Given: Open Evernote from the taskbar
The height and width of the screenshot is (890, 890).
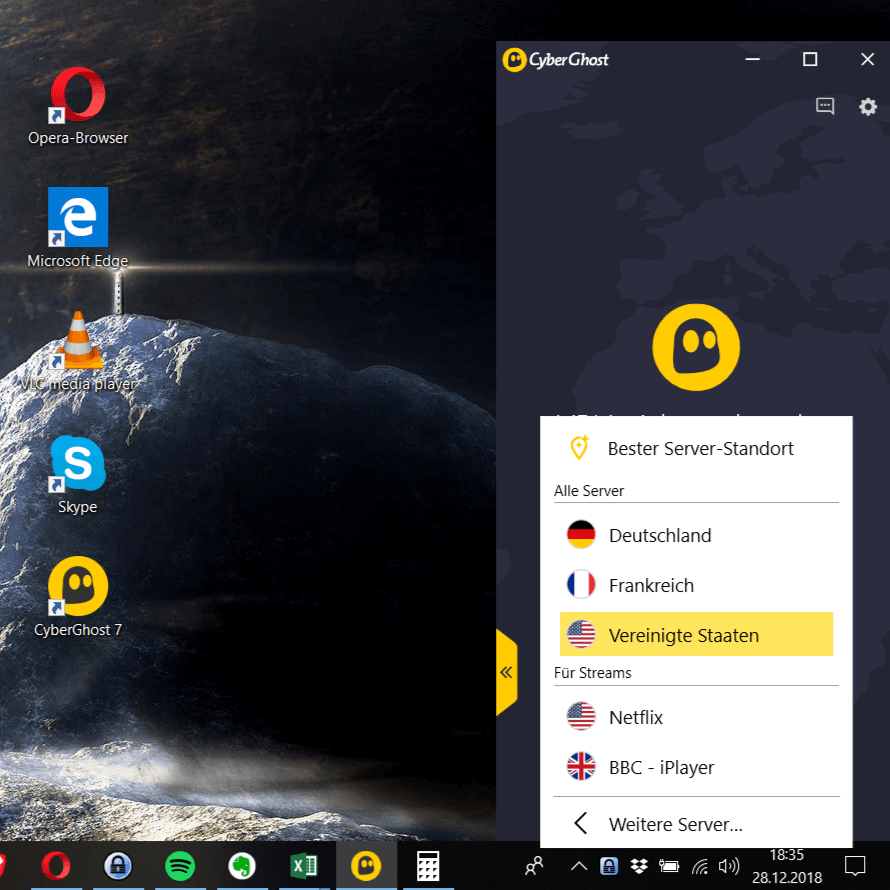Looking at the screenshot, I should [242, 867].
